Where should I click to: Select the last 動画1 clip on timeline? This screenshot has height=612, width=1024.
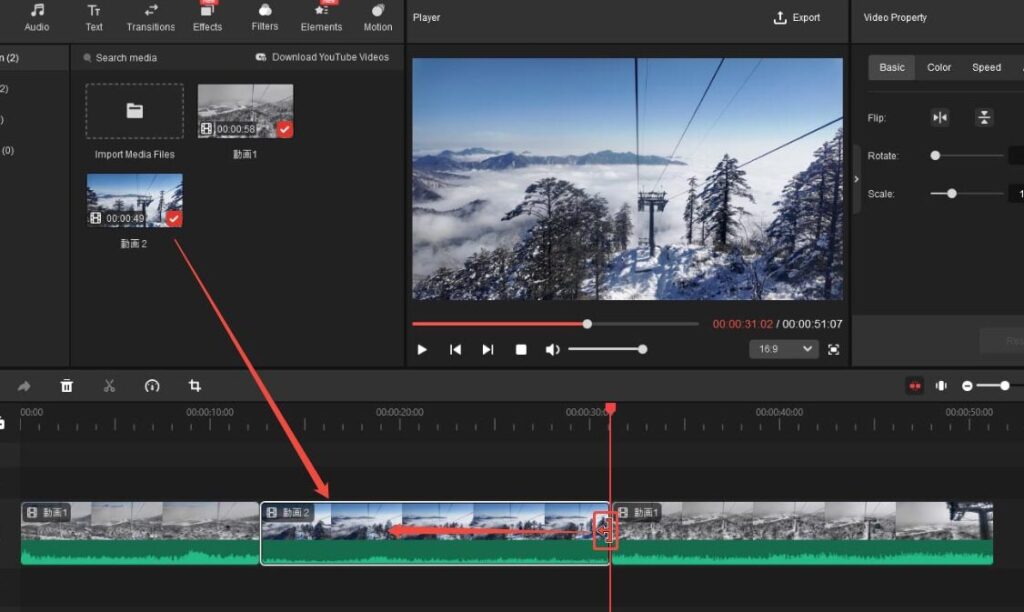(803, 533)
